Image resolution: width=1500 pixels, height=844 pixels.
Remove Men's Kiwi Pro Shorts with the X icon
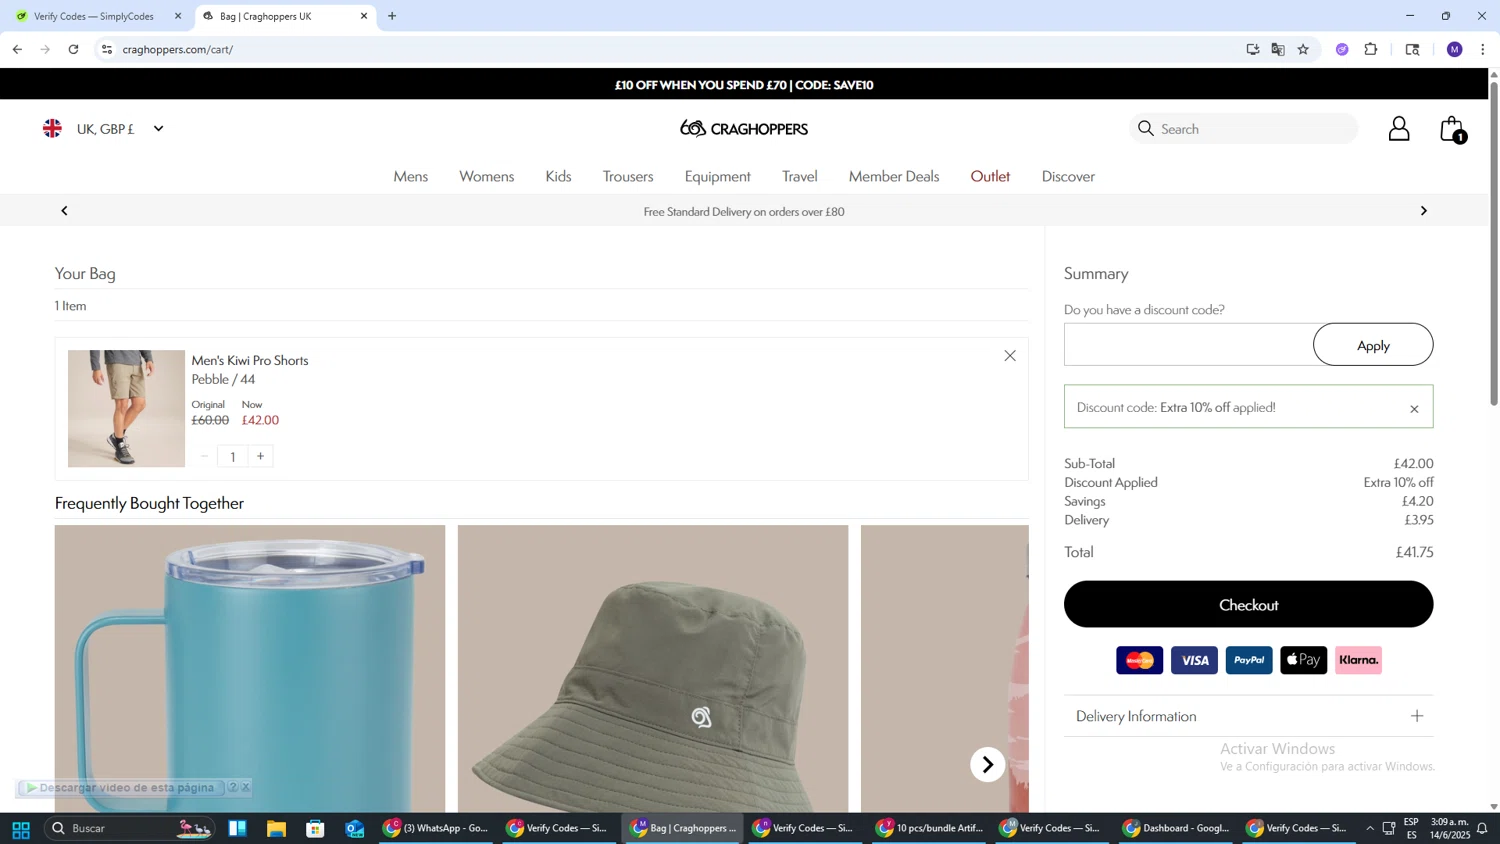point(1010,356)
